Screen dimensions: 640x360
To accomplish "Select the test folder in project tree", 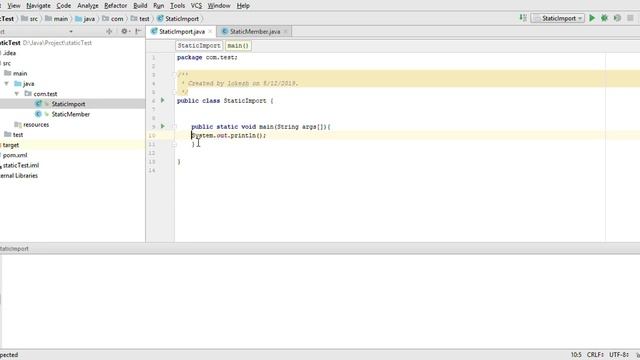I will tap(18, 135).
